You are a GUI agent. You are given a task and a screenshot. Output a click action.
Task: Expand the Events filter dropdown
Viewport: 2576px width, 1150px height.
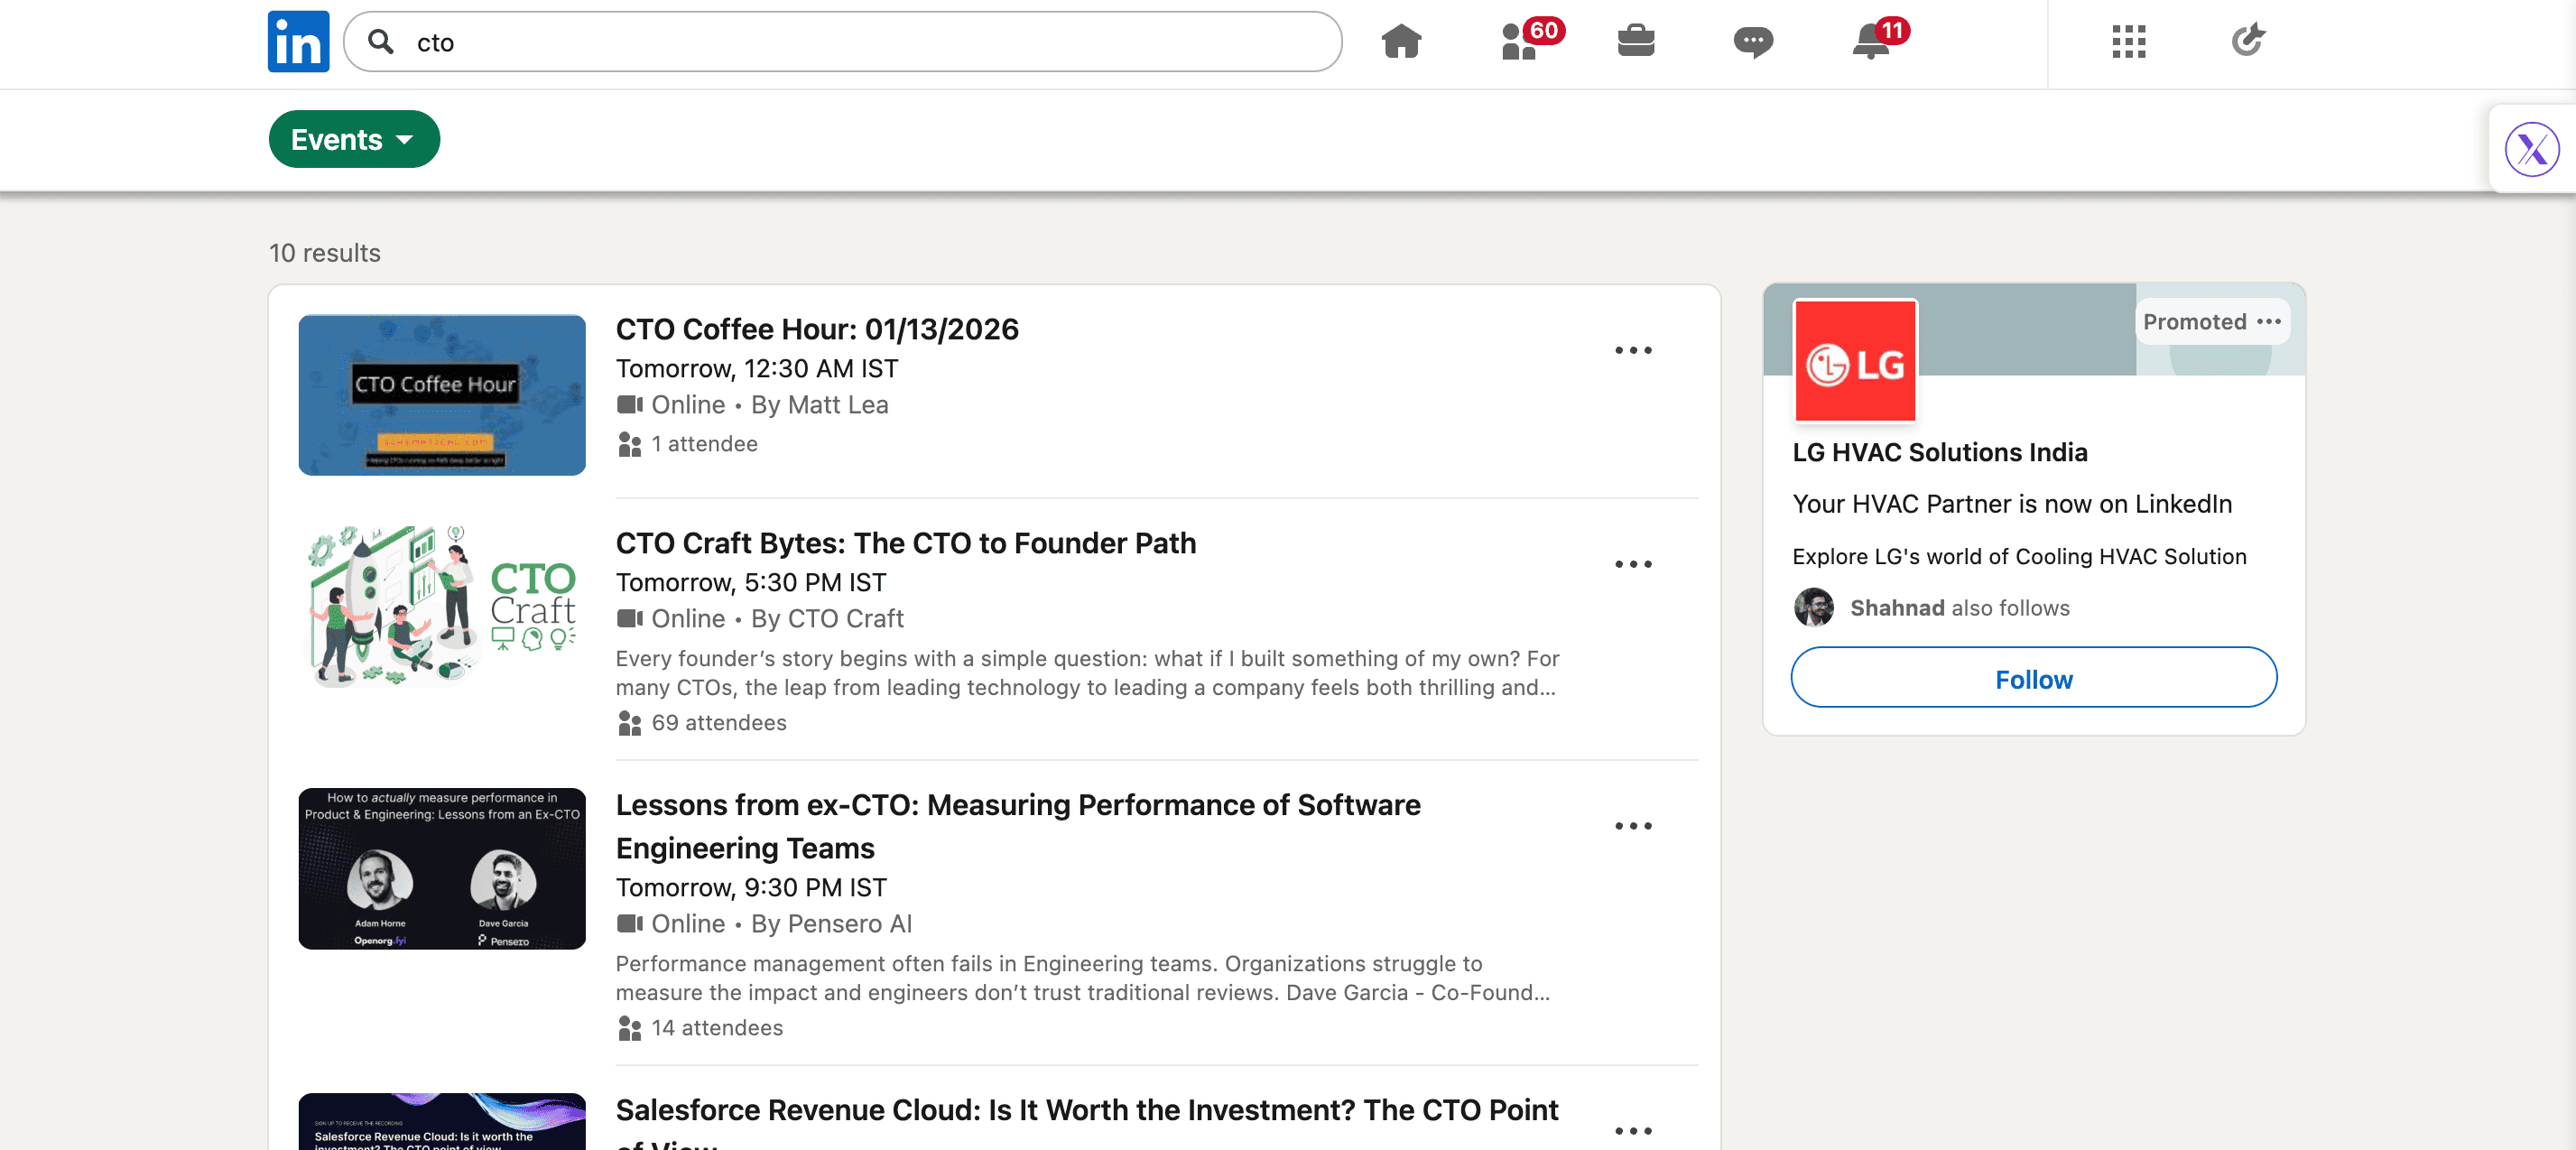(x=354, y=139)
